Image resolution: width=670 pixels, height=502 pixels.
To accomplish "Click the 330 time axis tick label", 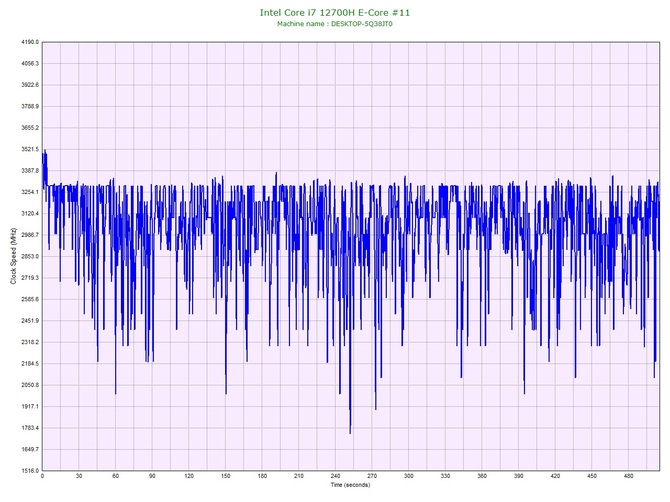I will 445,476.
